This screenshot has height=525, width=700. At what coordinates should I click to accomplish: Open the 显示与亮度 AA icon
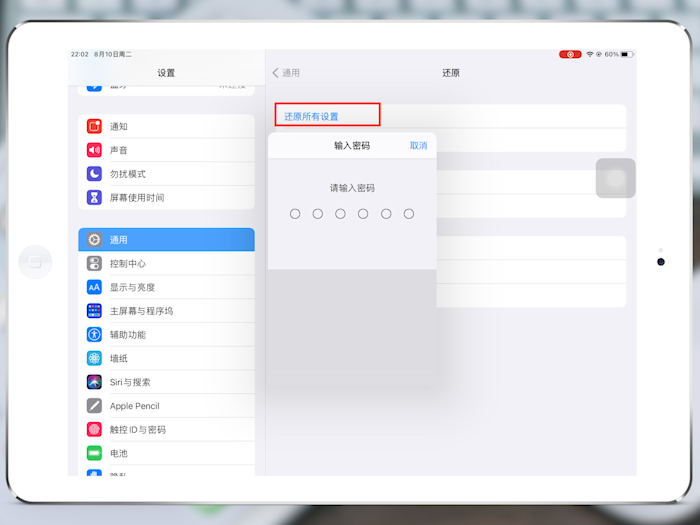(94, 287)
